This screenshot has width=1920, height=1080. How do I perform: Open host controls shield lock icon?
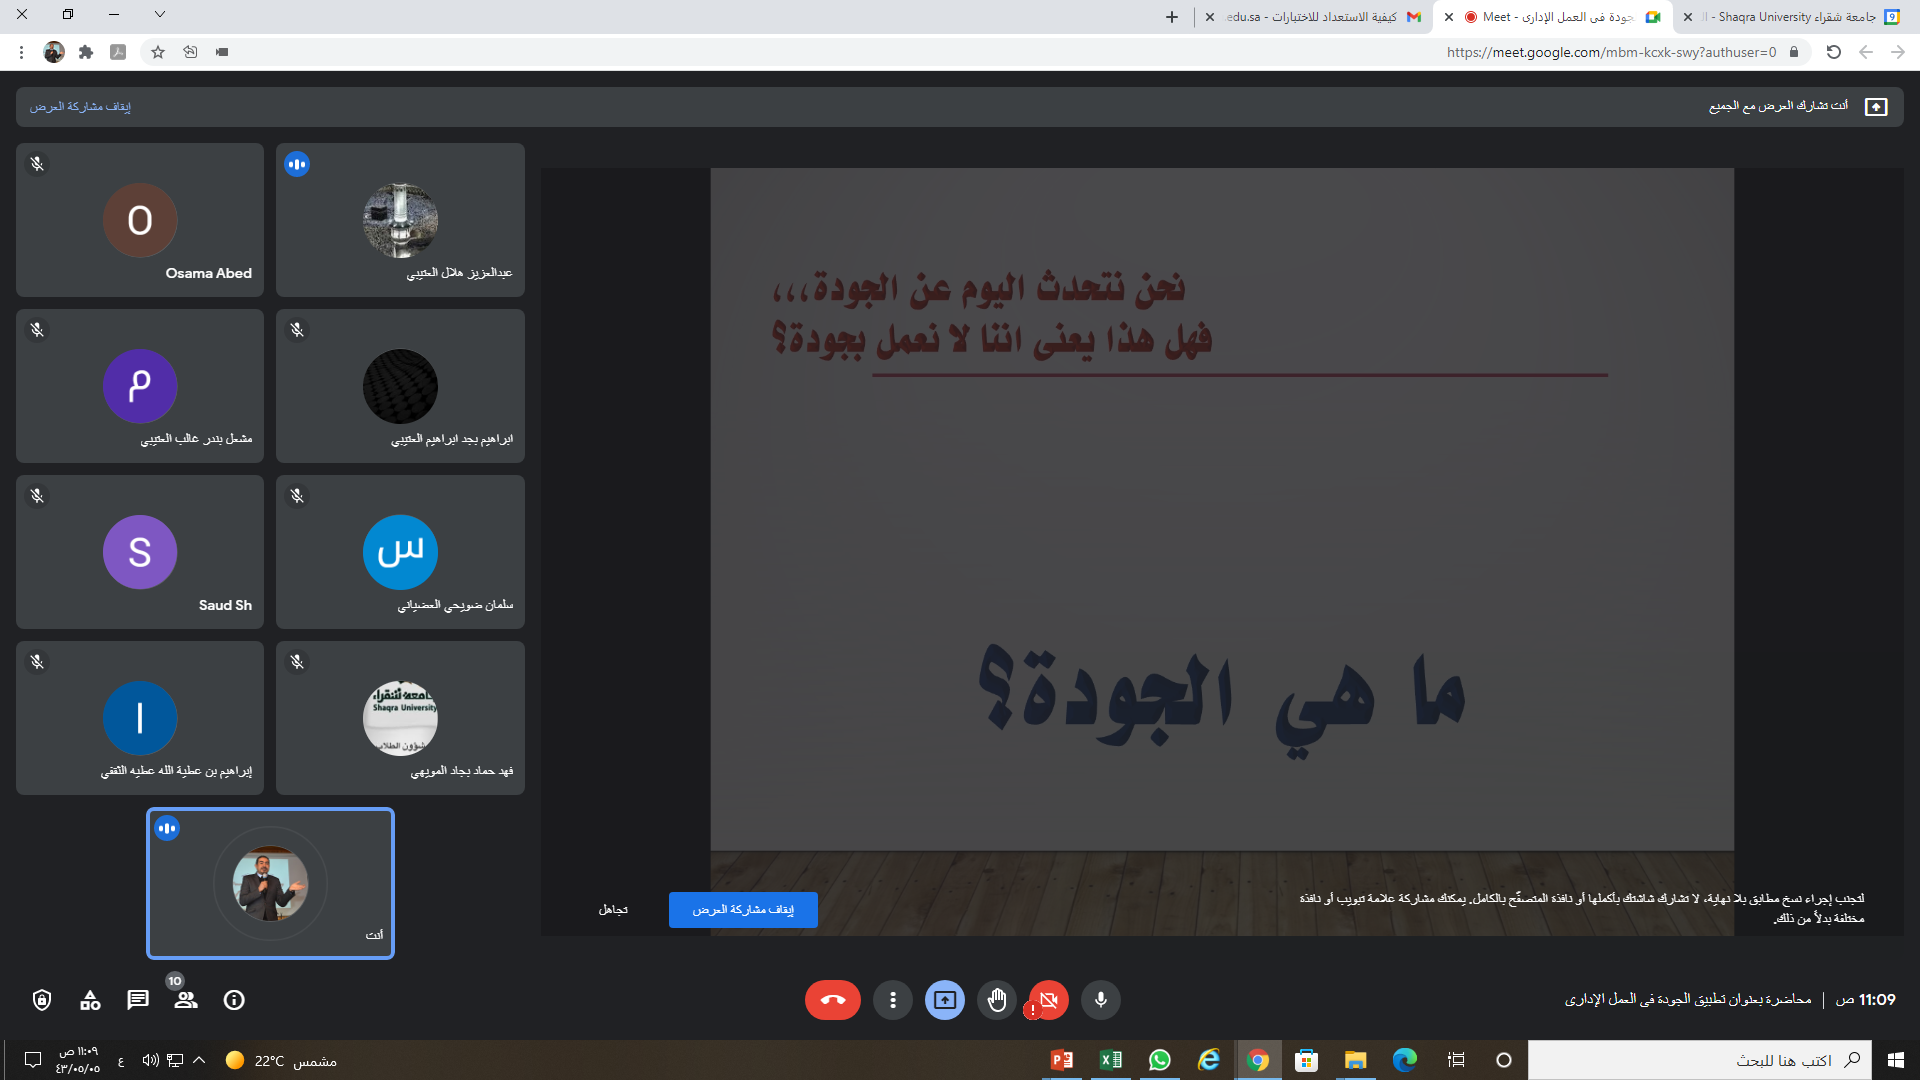click(x=42, y=1000)
